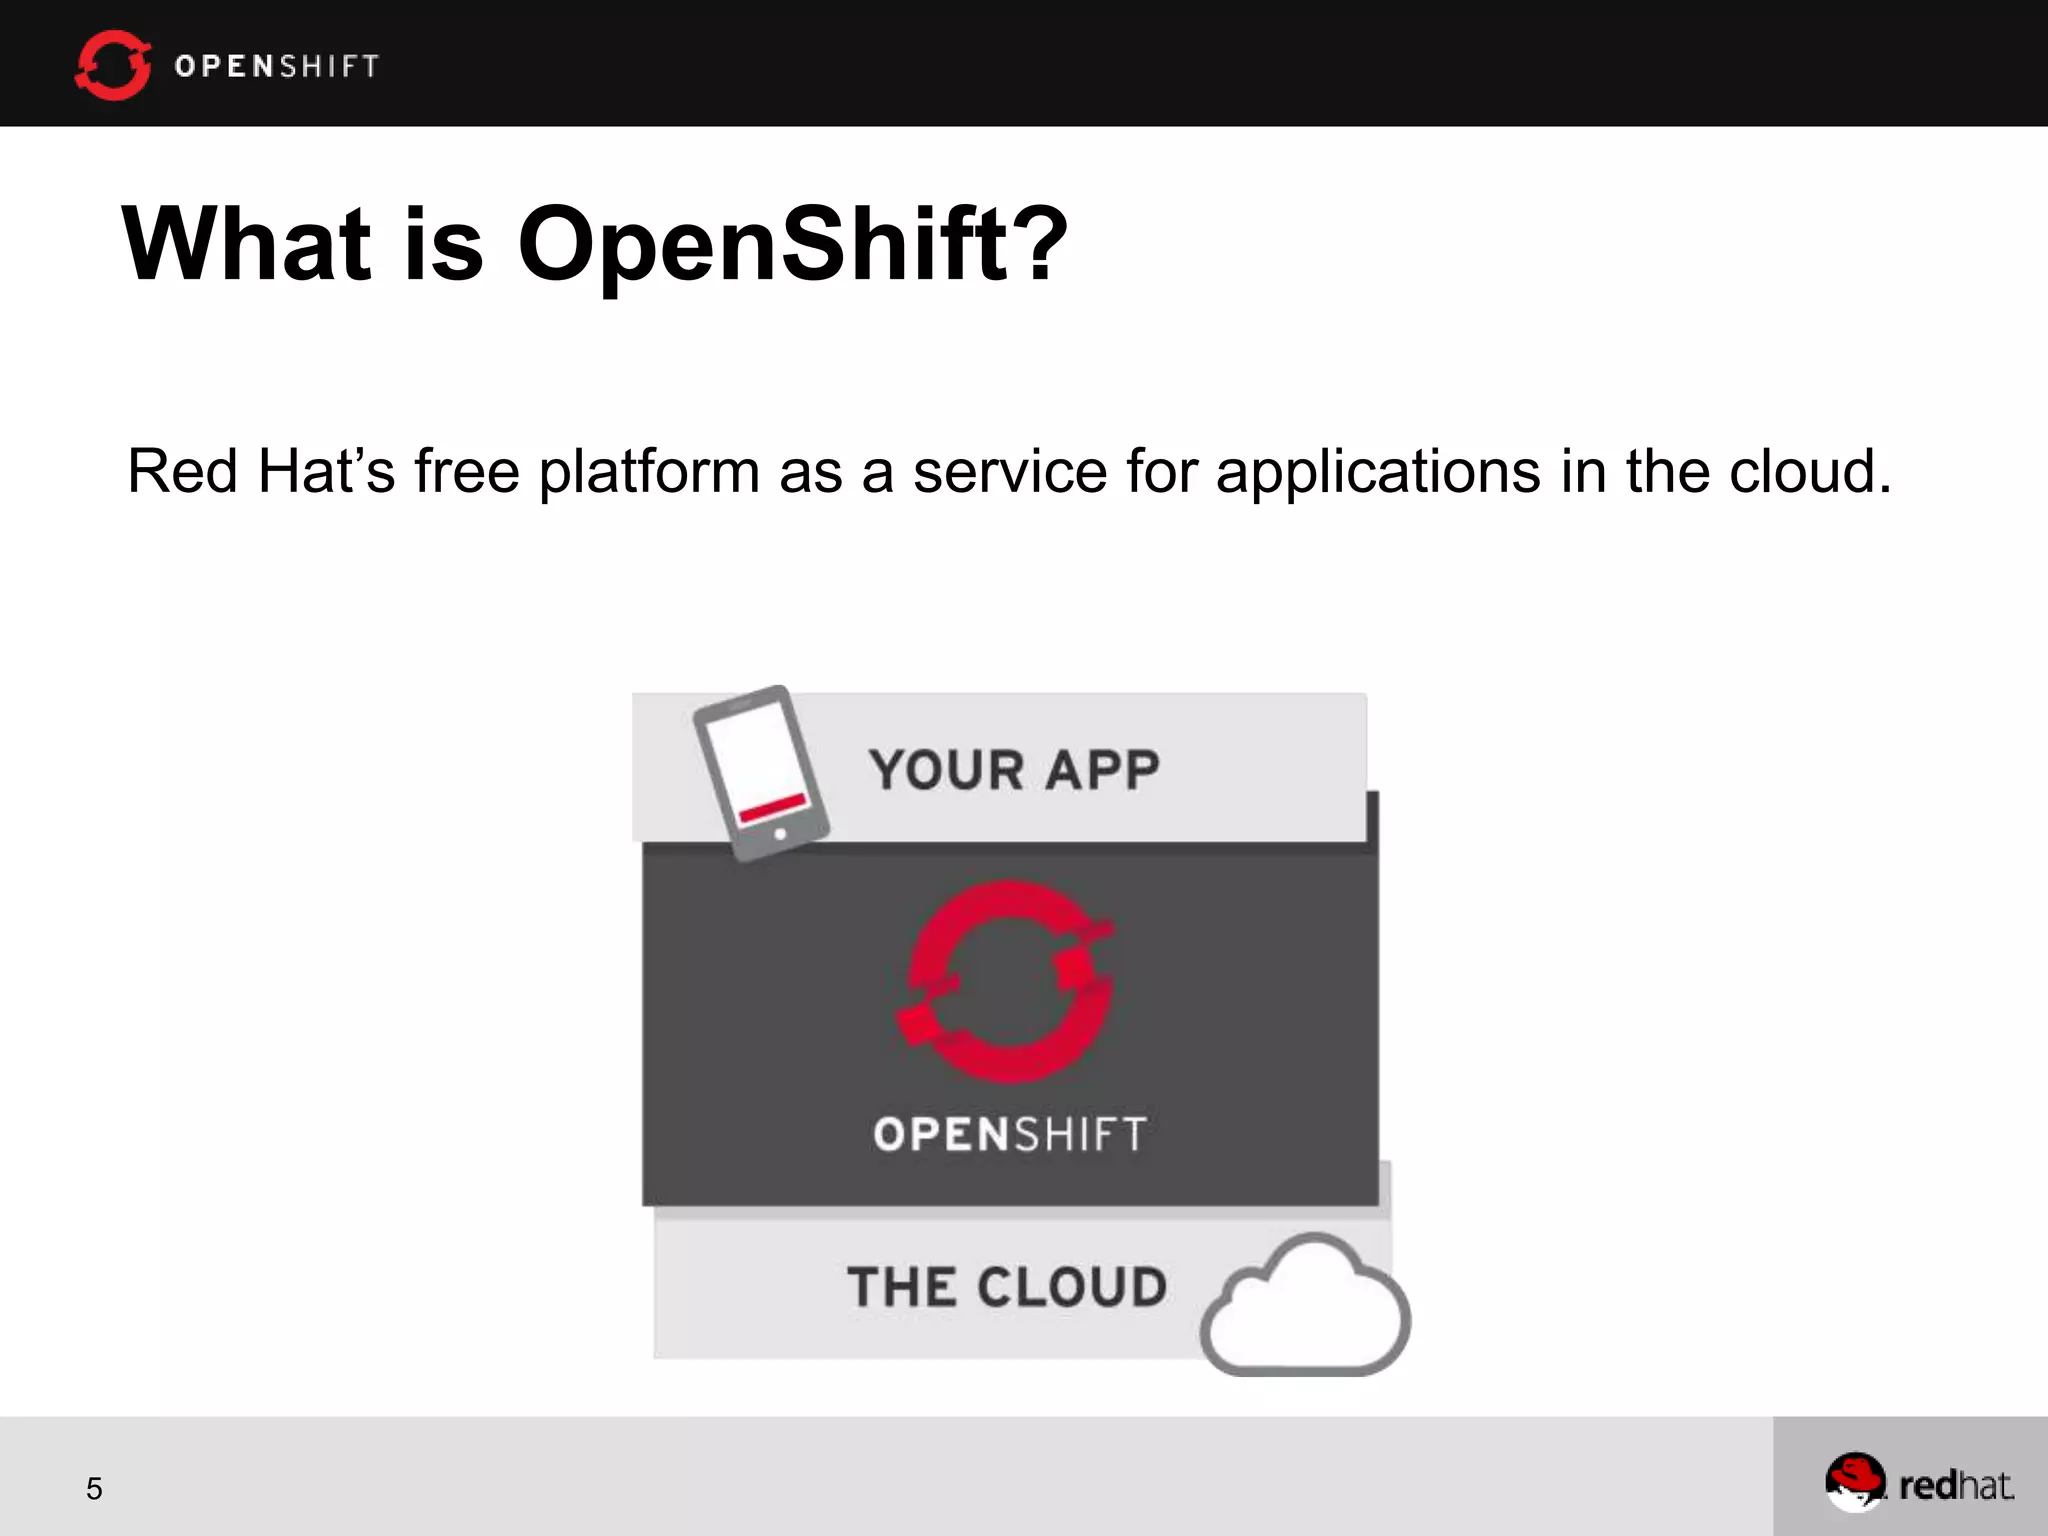Click the OpenShift logo icon in header
This screenshot has height=1536, width=2048.
pyautogui.click(x=113, y=65)
